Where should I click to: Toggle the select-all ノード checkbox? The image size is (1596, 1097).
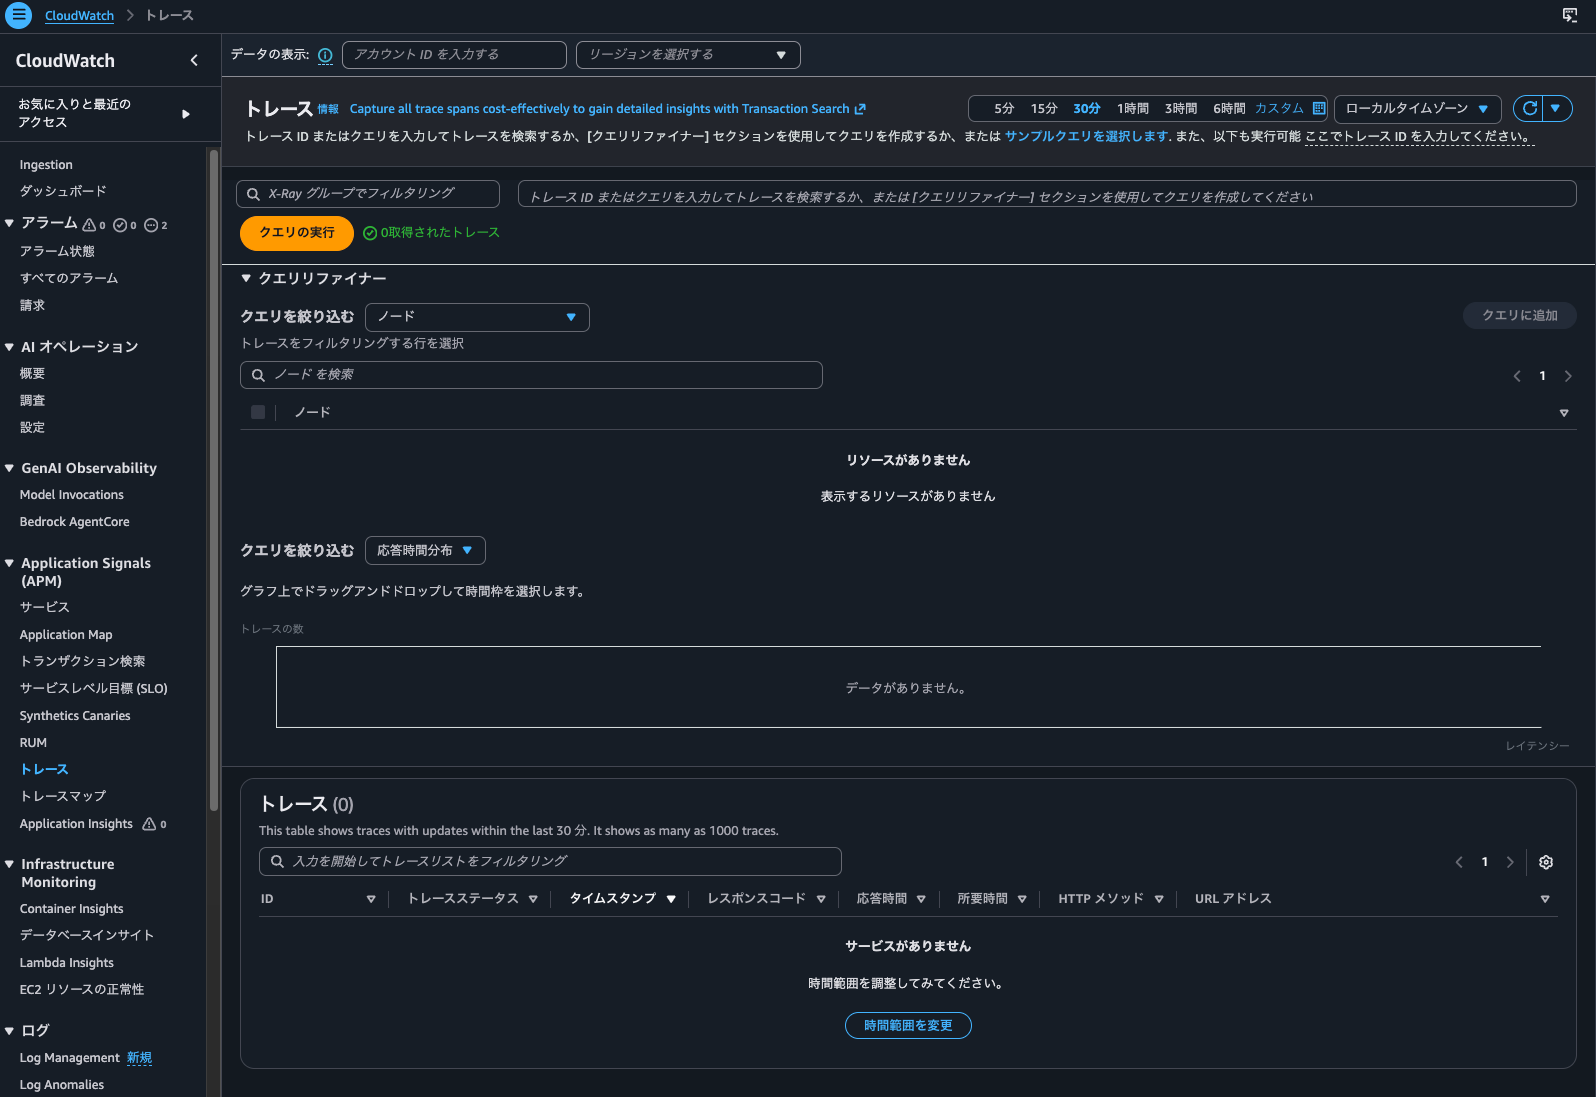258,412
